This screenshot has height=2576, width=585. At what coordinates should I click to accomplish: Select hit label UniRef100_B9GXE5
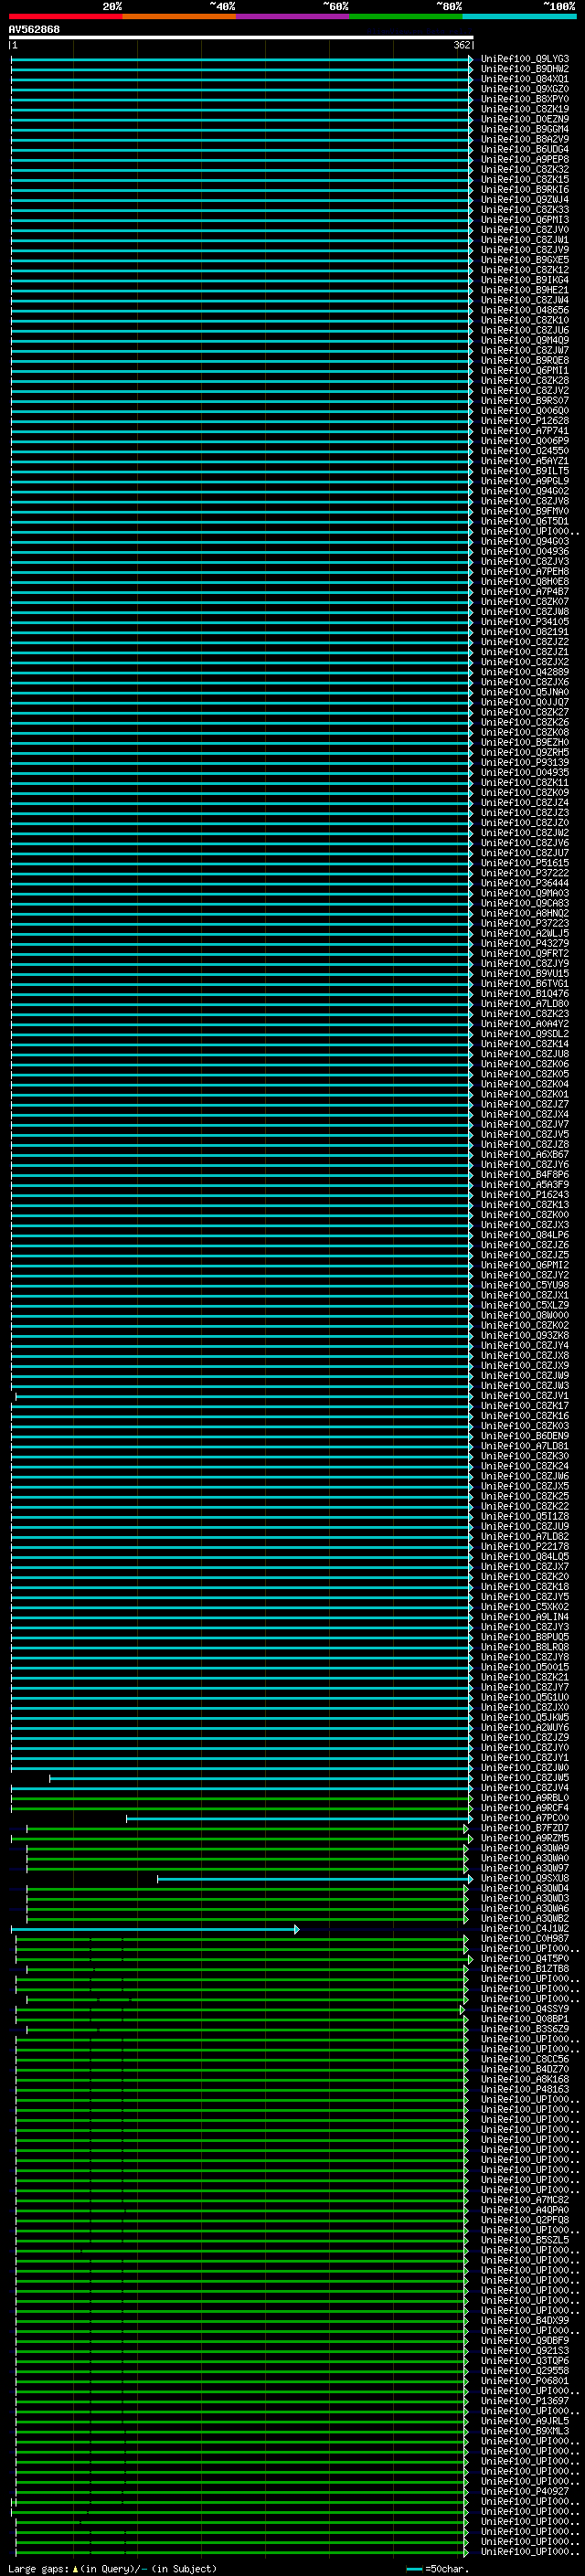tap(525, 260)
